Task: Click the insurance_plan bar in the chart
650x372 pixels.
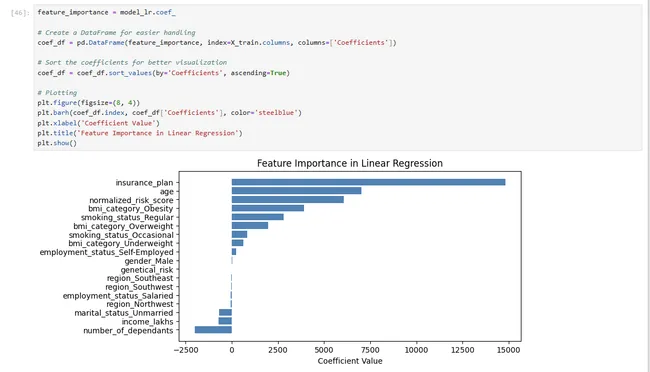Action: [368, 182]
